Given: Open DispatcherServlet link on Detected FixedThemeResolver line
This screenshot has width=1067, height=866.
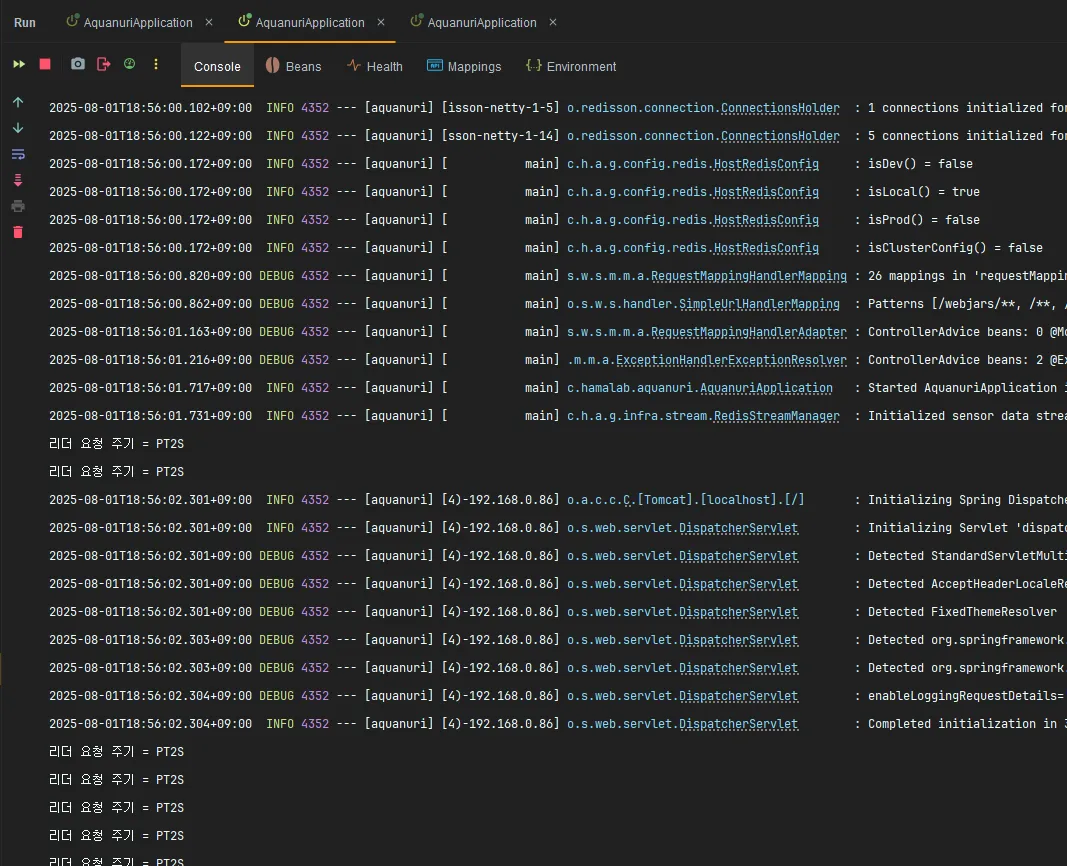Looking at the screenshot, I should coord(738,612).
